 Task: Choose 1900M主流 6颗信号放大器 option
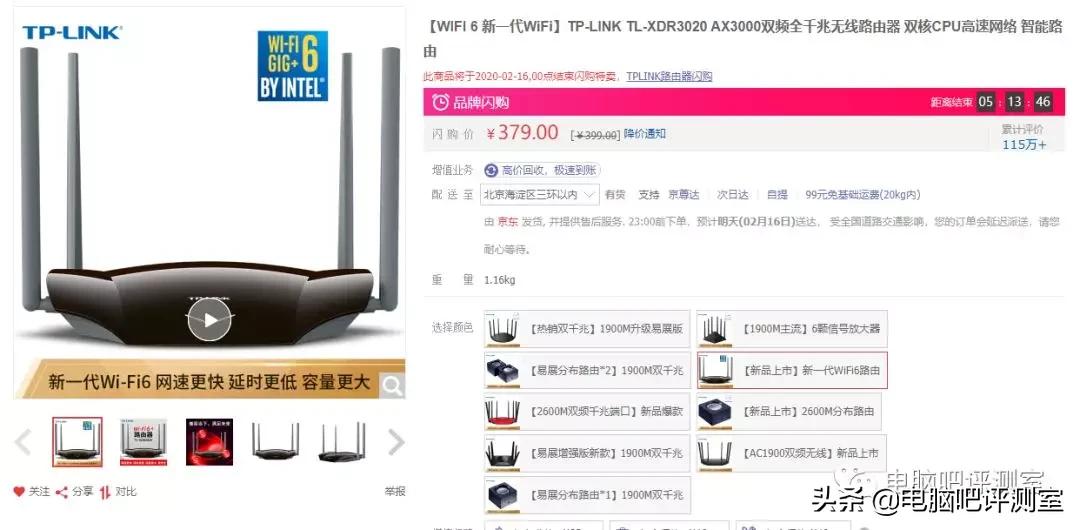tap(792, 329)
